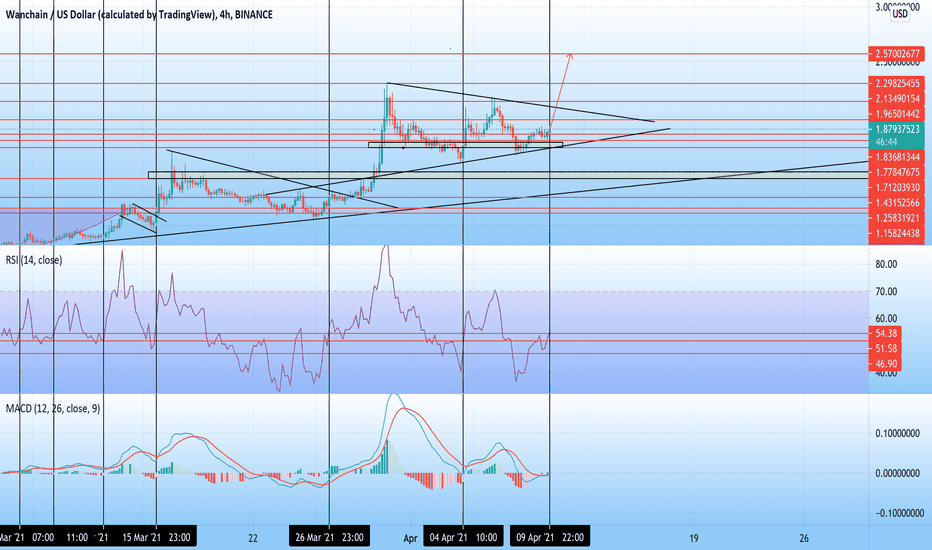Open the USD currency selector

900,13
